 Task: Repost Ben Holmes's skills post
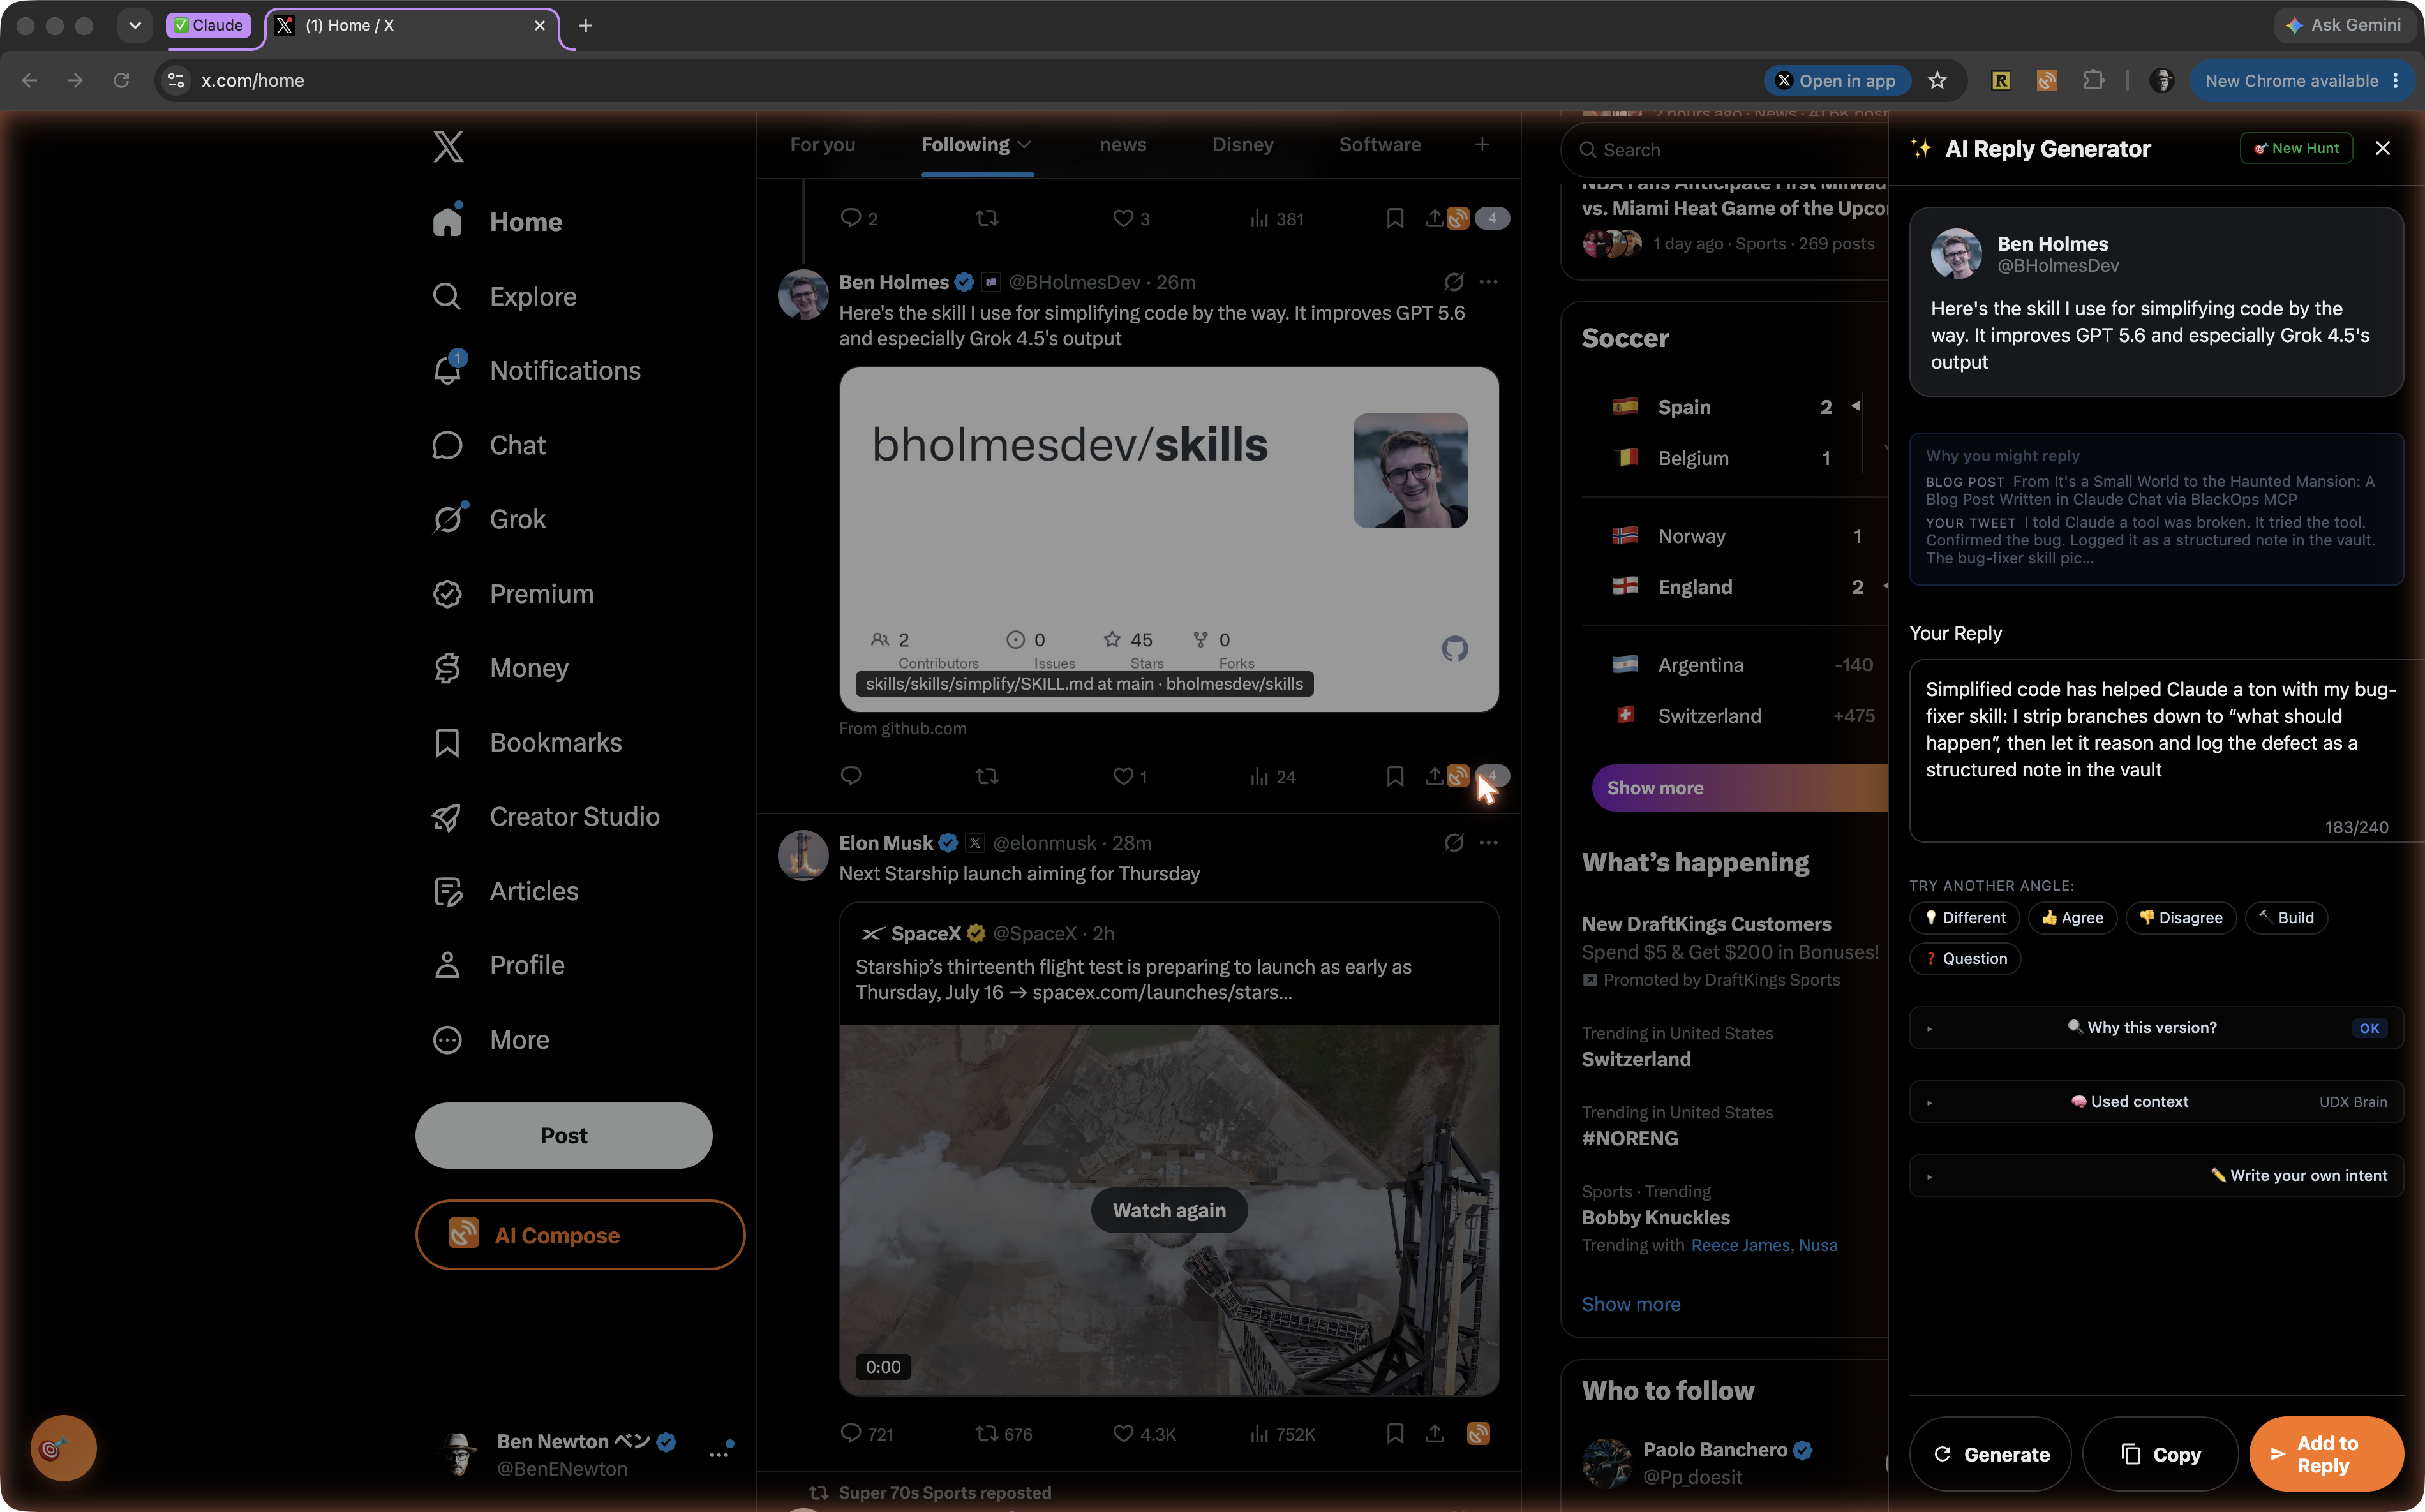point(987,776)
